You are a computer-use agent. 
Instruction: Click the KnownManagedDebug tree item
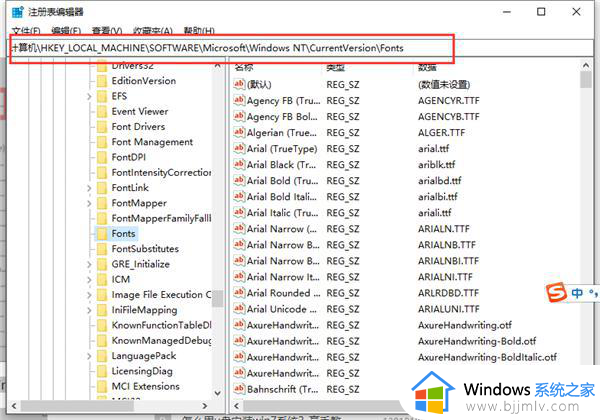[x=161, y=340]
